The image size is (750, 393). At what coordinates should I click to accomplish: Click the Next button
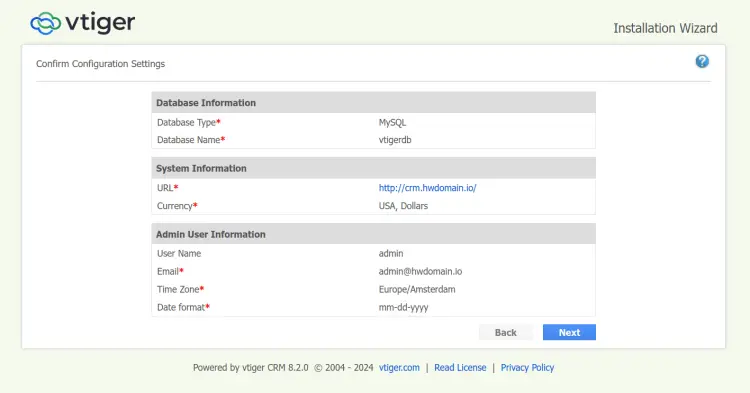click(x=569, y=332)
